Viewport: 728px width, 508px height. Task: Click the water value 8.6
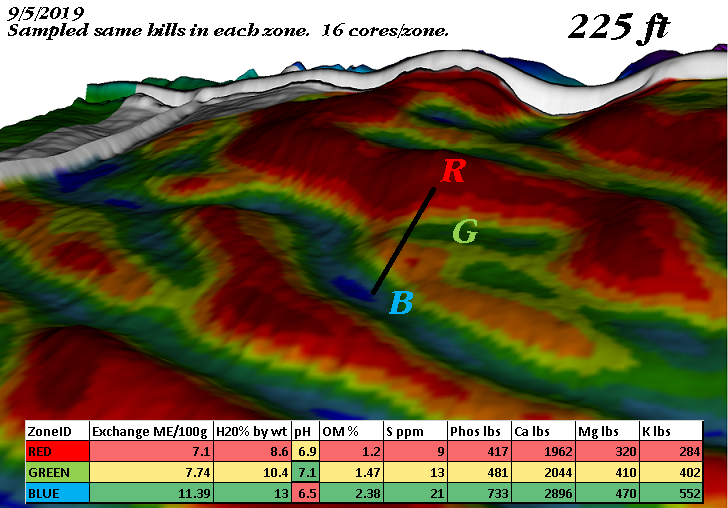[252, 451]
